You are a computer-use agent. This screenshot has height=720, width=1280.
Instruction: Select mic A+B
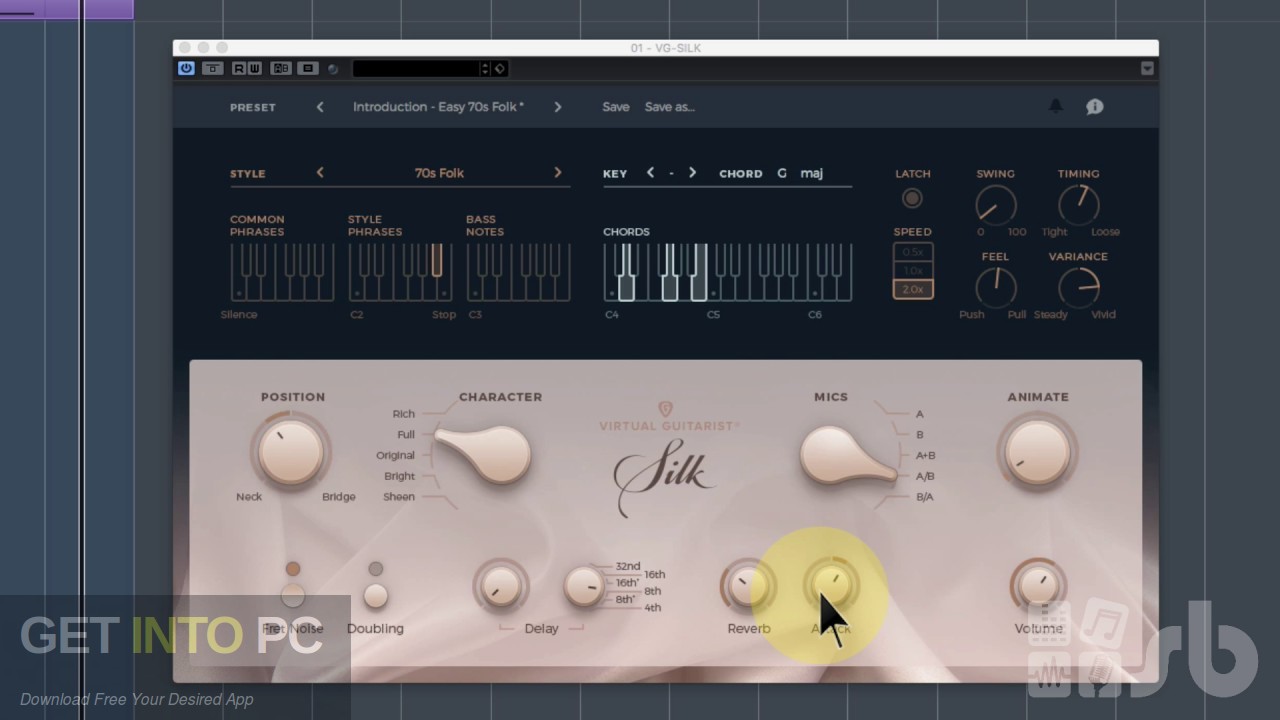click(x=926, y=455)
